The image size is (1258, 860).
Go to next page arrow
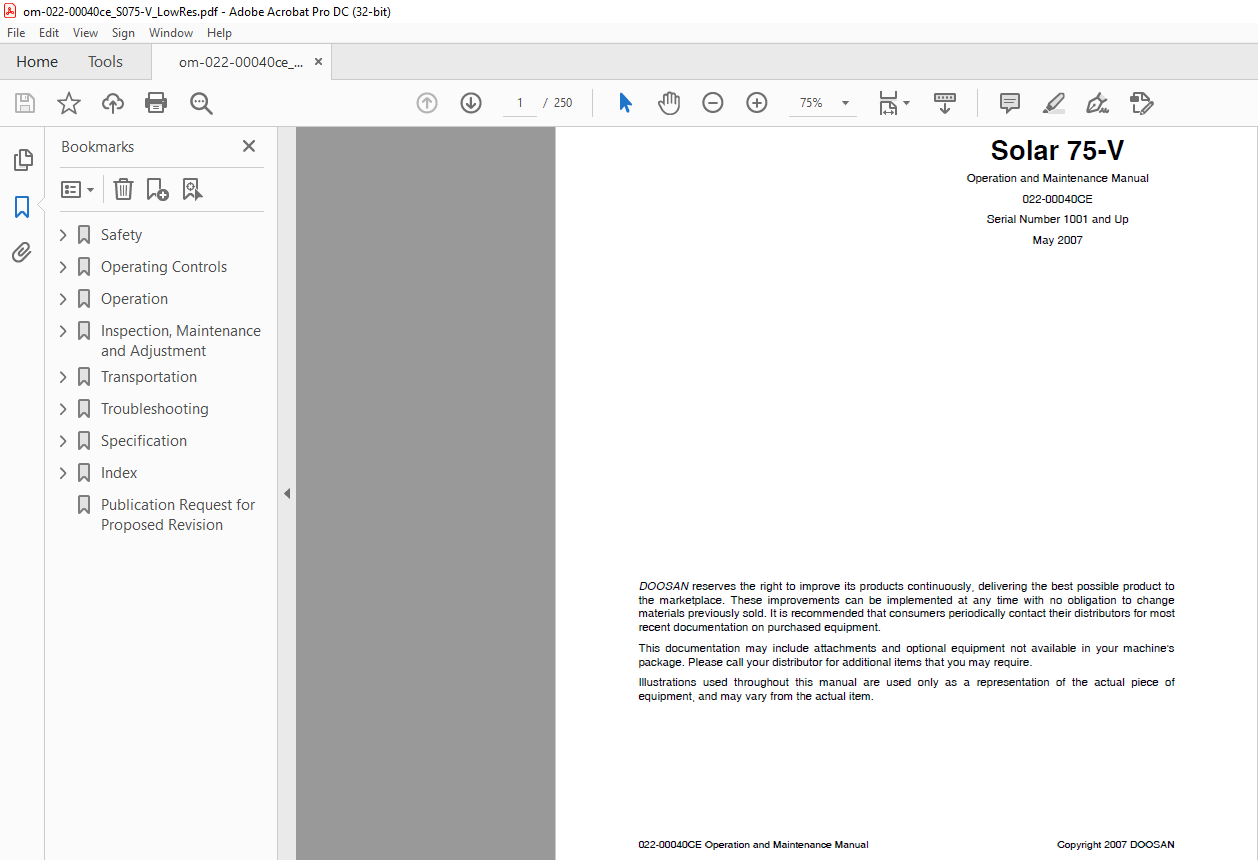click(471, 103)
